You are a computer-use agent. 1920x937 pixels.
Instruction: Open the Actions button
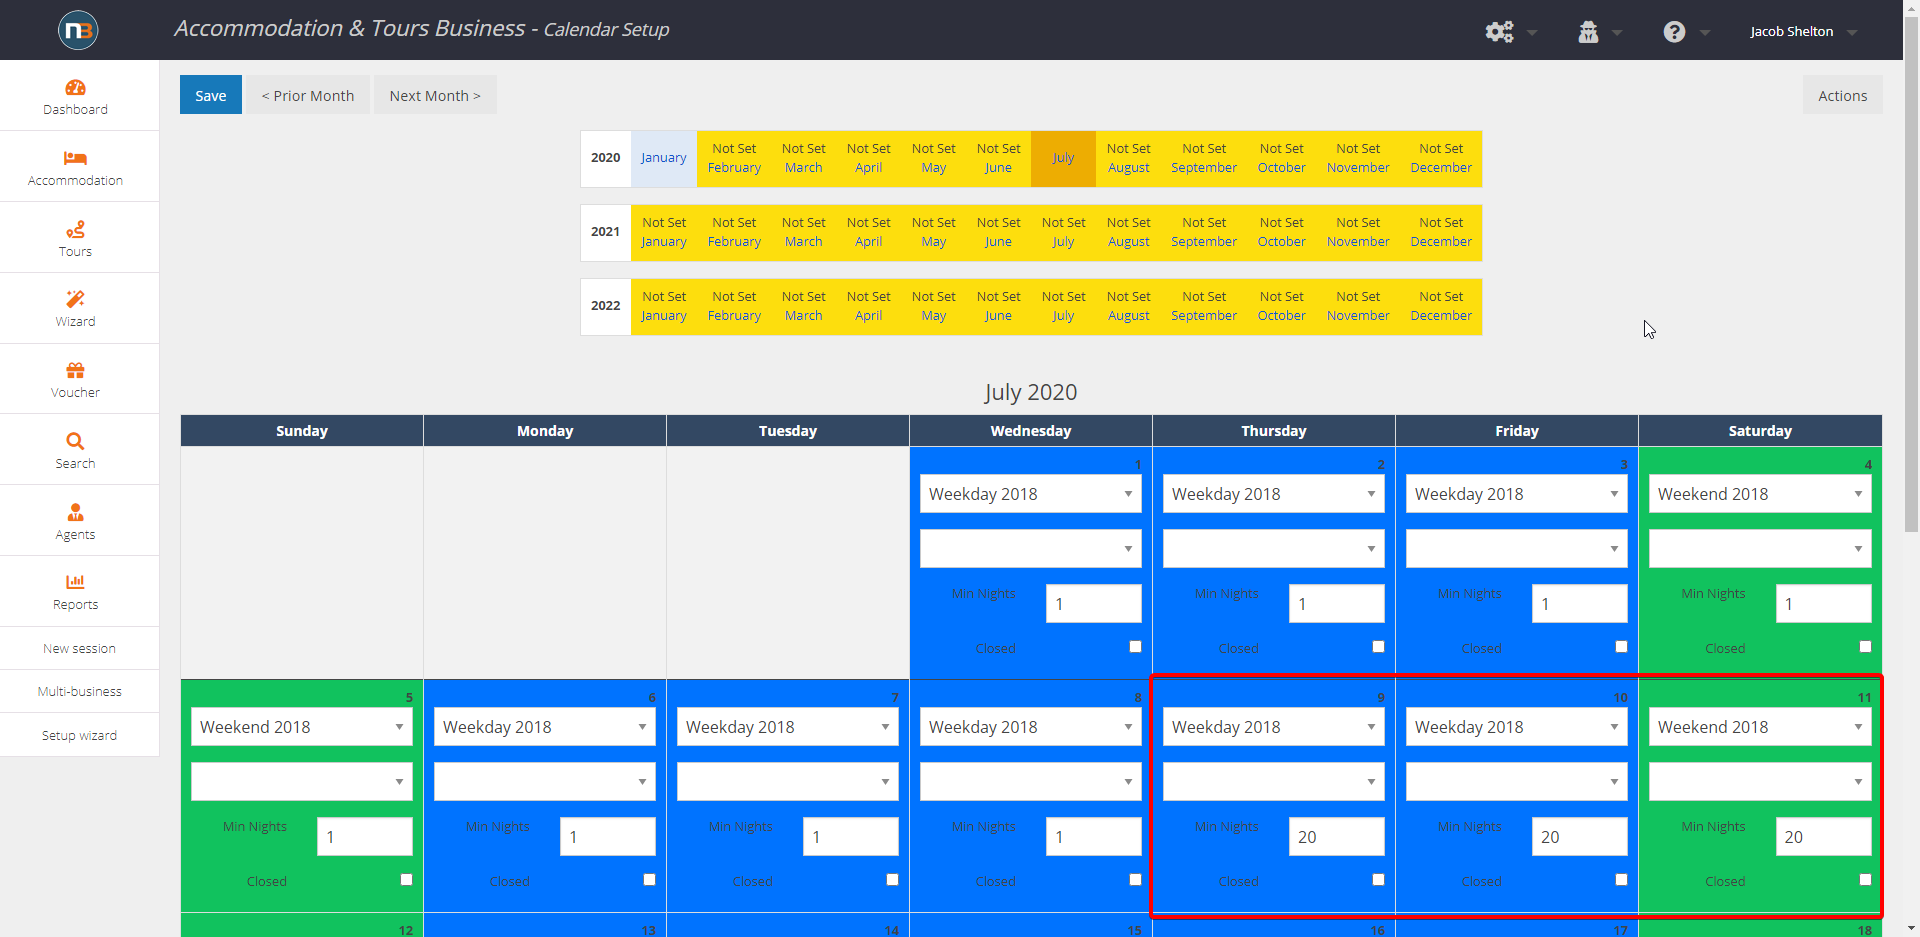click(x=1842, y=95)
